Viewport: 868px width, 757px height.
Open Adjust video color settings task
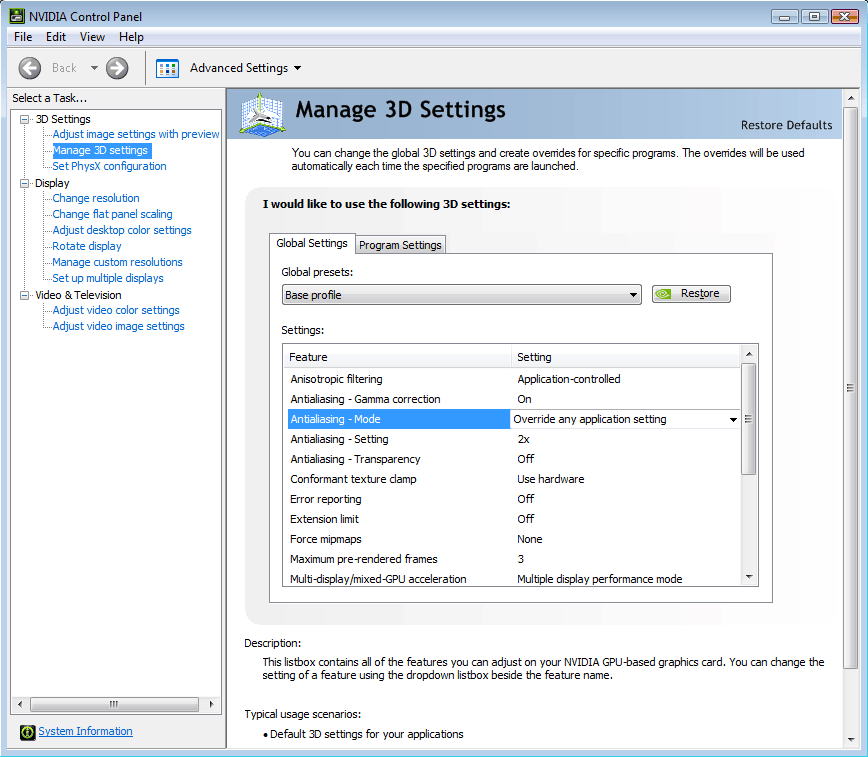point(116,311)
